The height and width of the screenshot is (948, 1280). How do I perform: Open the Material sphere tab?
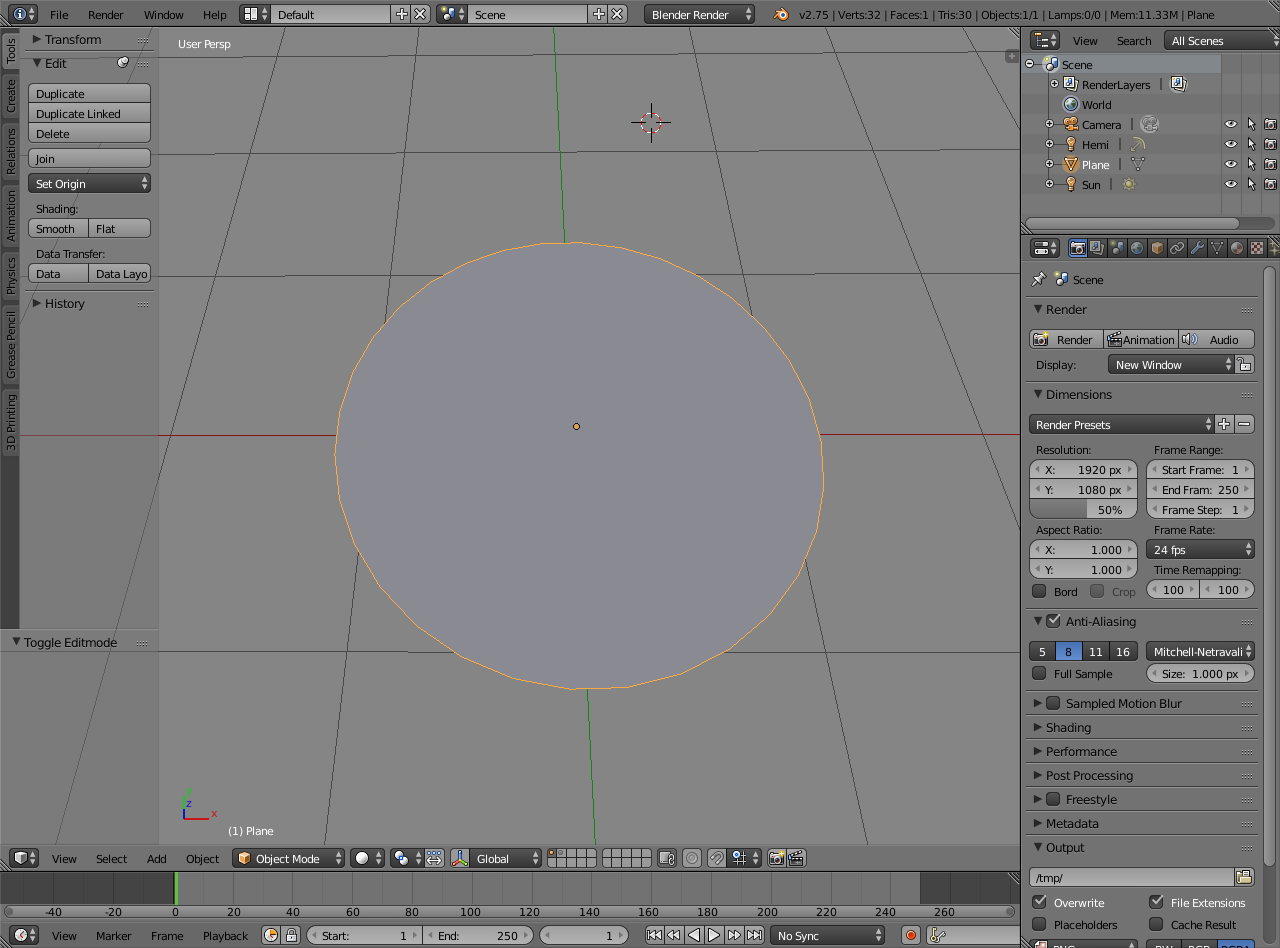click(x=1237, y=248)
